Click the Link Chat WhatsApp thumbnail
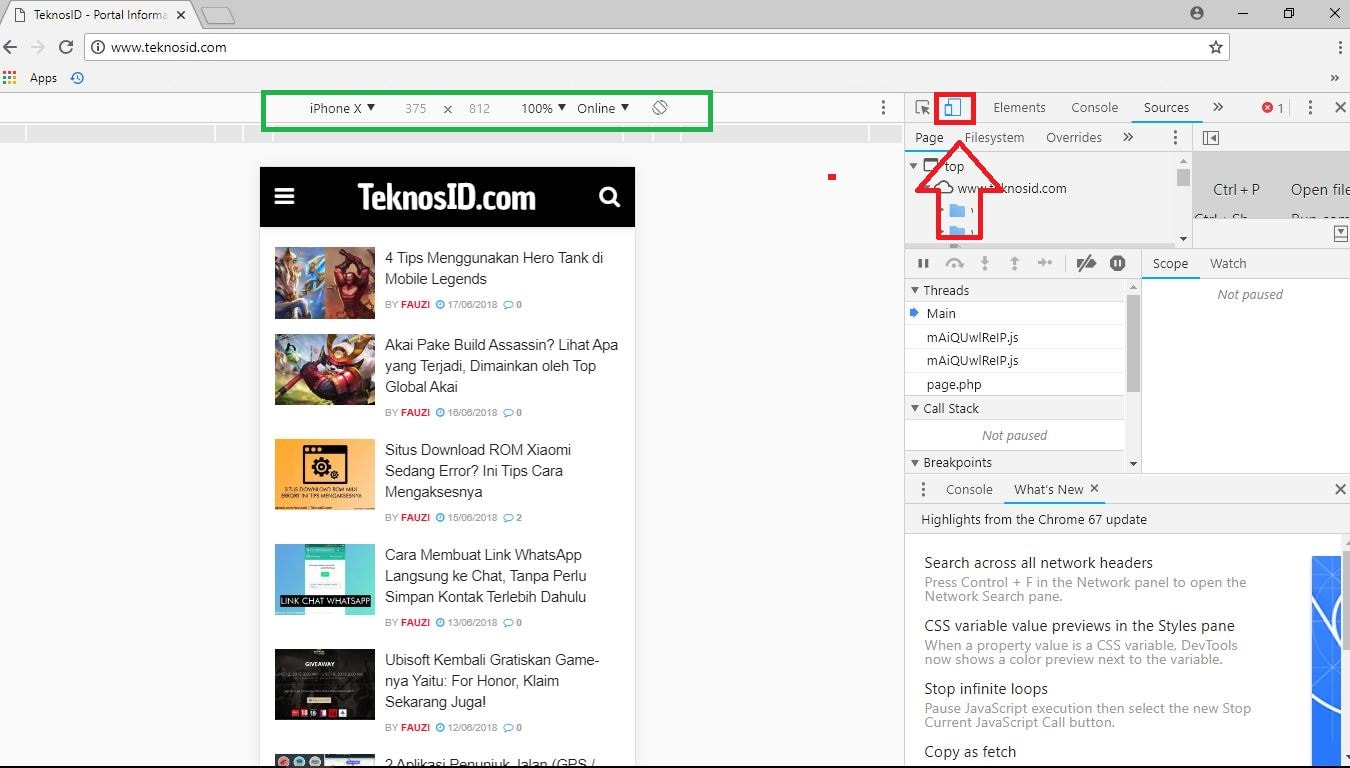The image size is (1350, 768). pyautogui.click(x=325, y=579)
